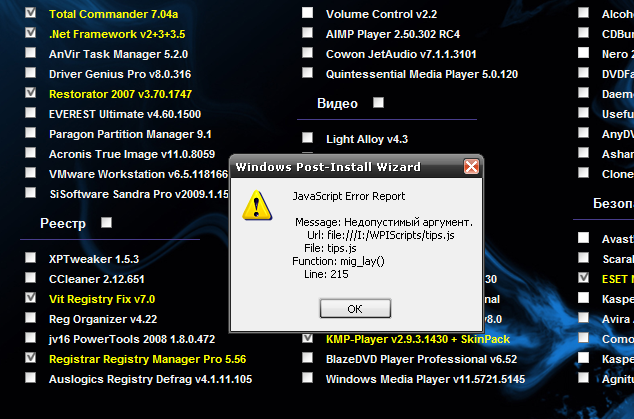
Task: Deselect Restorator 2007 v3.70.1747 checkbox
Action: [x=30, y=93]
